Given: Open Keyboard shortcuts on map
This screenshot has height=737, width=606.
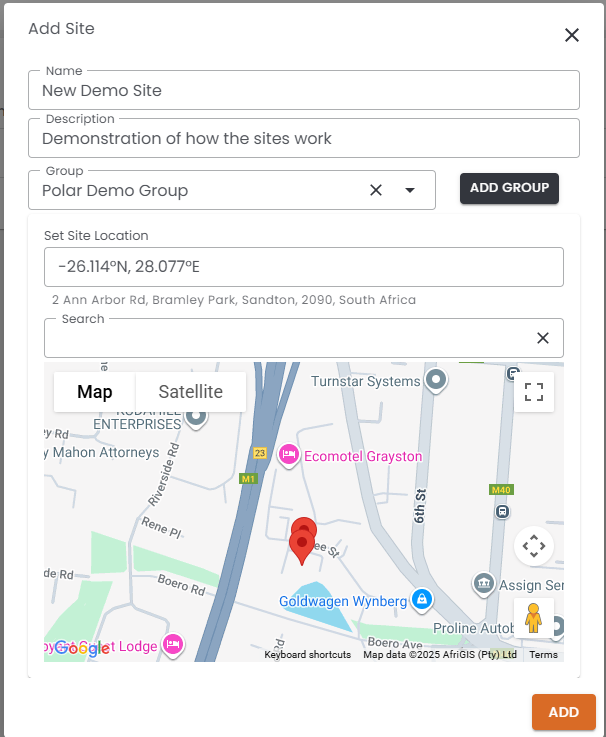Looking at the screenshot, I should (x=307, y=655).
